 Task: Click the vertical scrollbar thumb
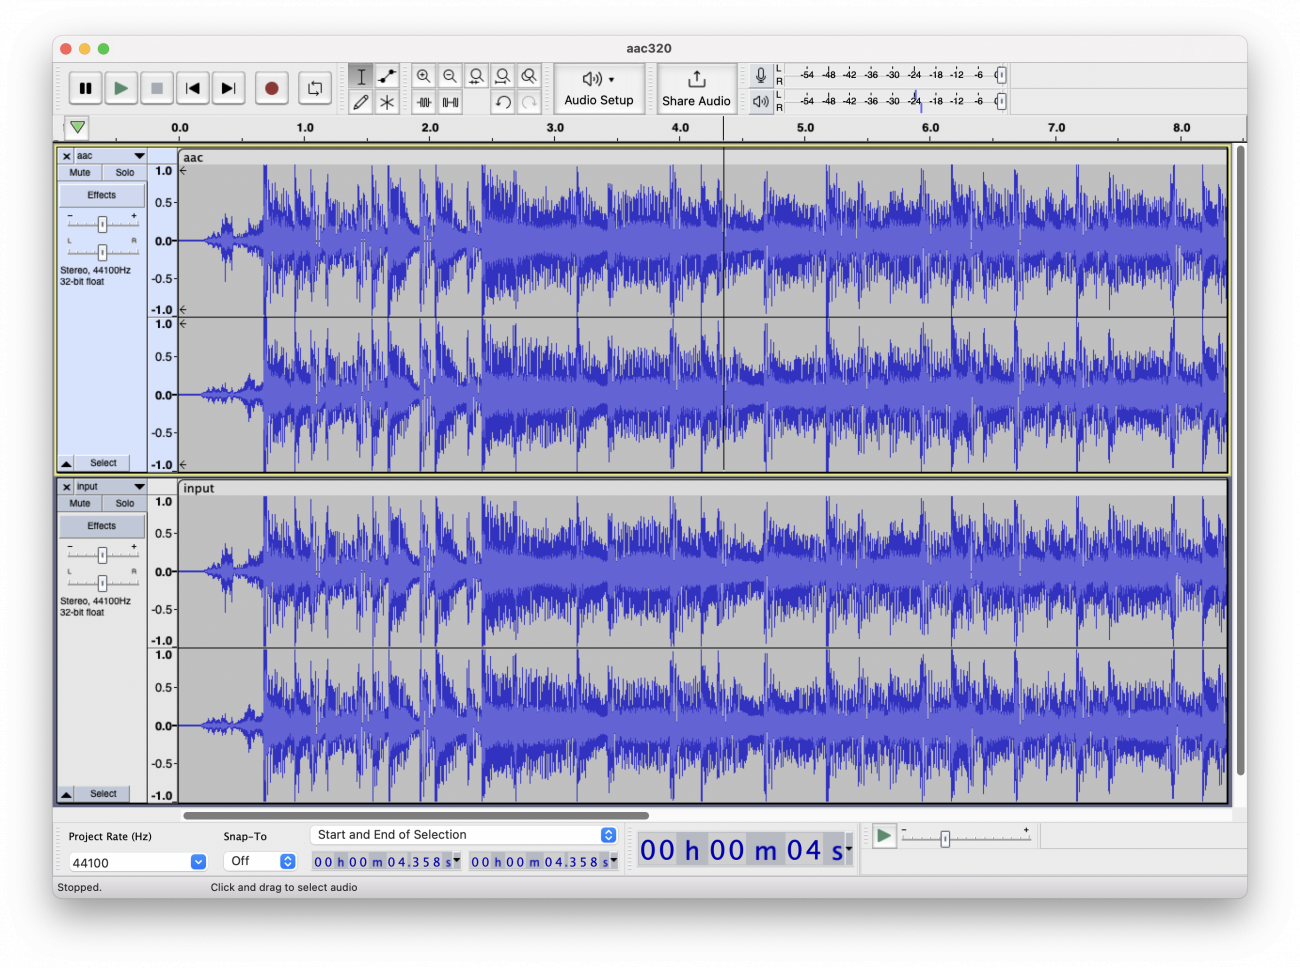(1240, 460)
